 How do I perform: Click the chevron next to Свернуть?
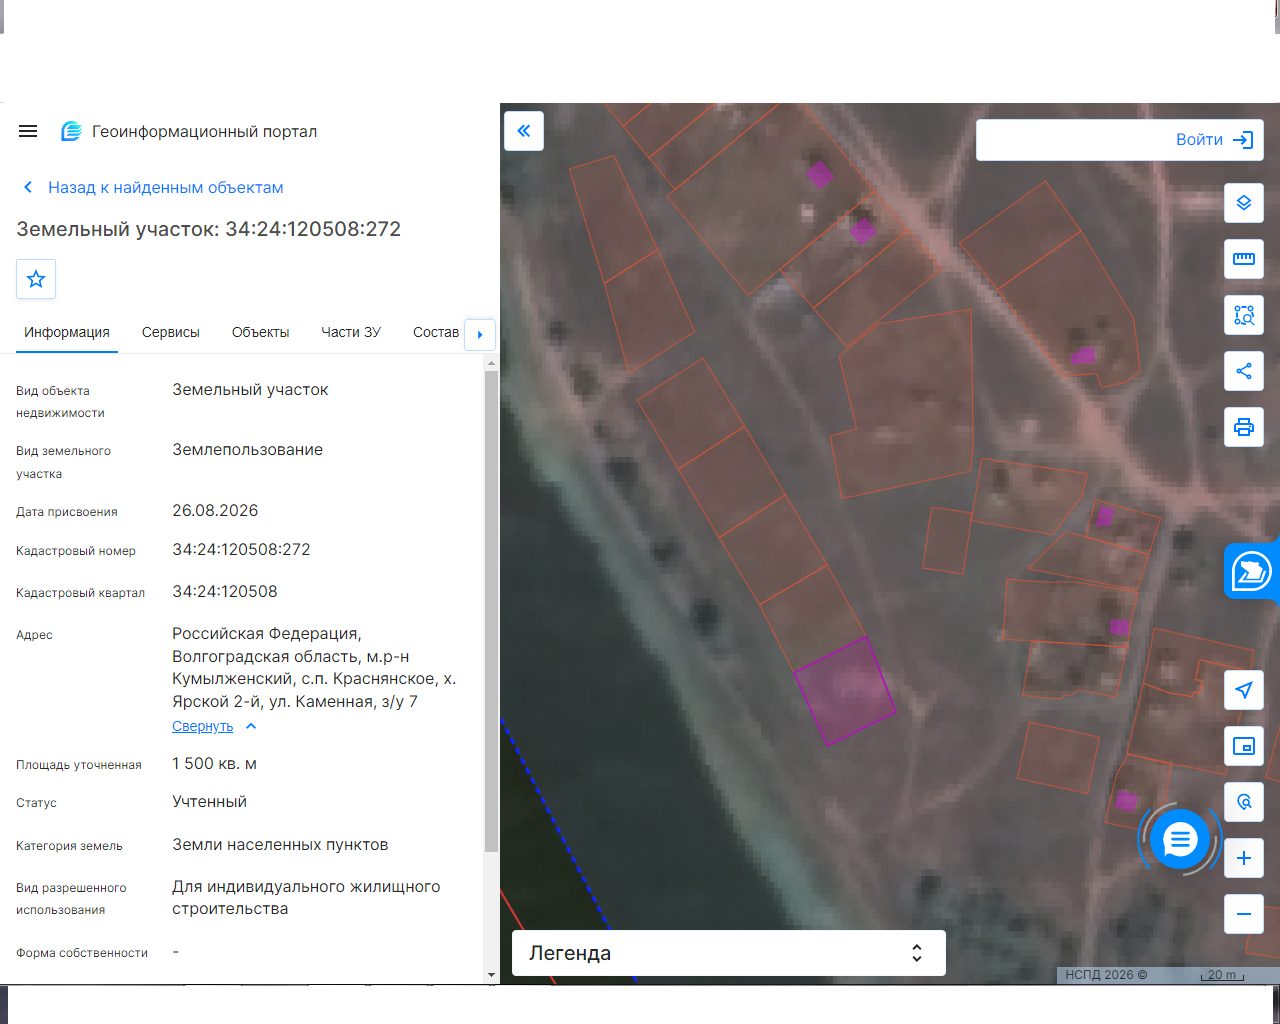click(x=251, y=726)
